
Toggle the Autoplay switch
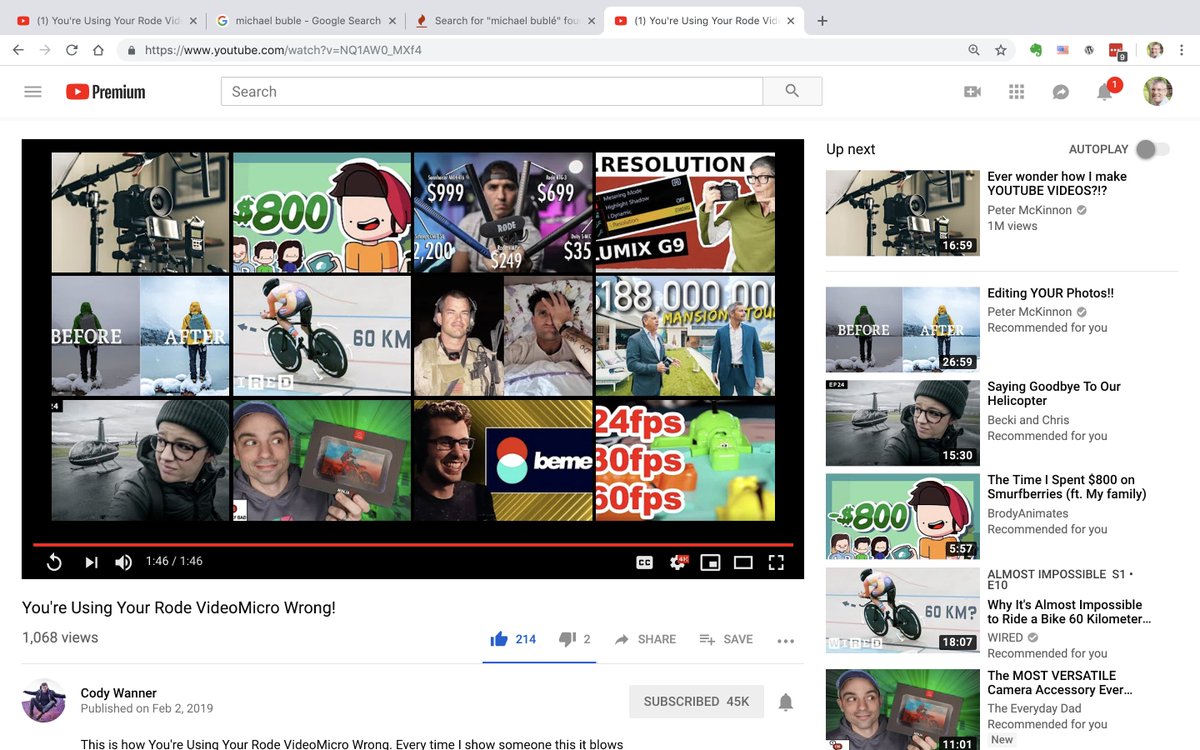pyautogui.click(x=1151, y=149)
